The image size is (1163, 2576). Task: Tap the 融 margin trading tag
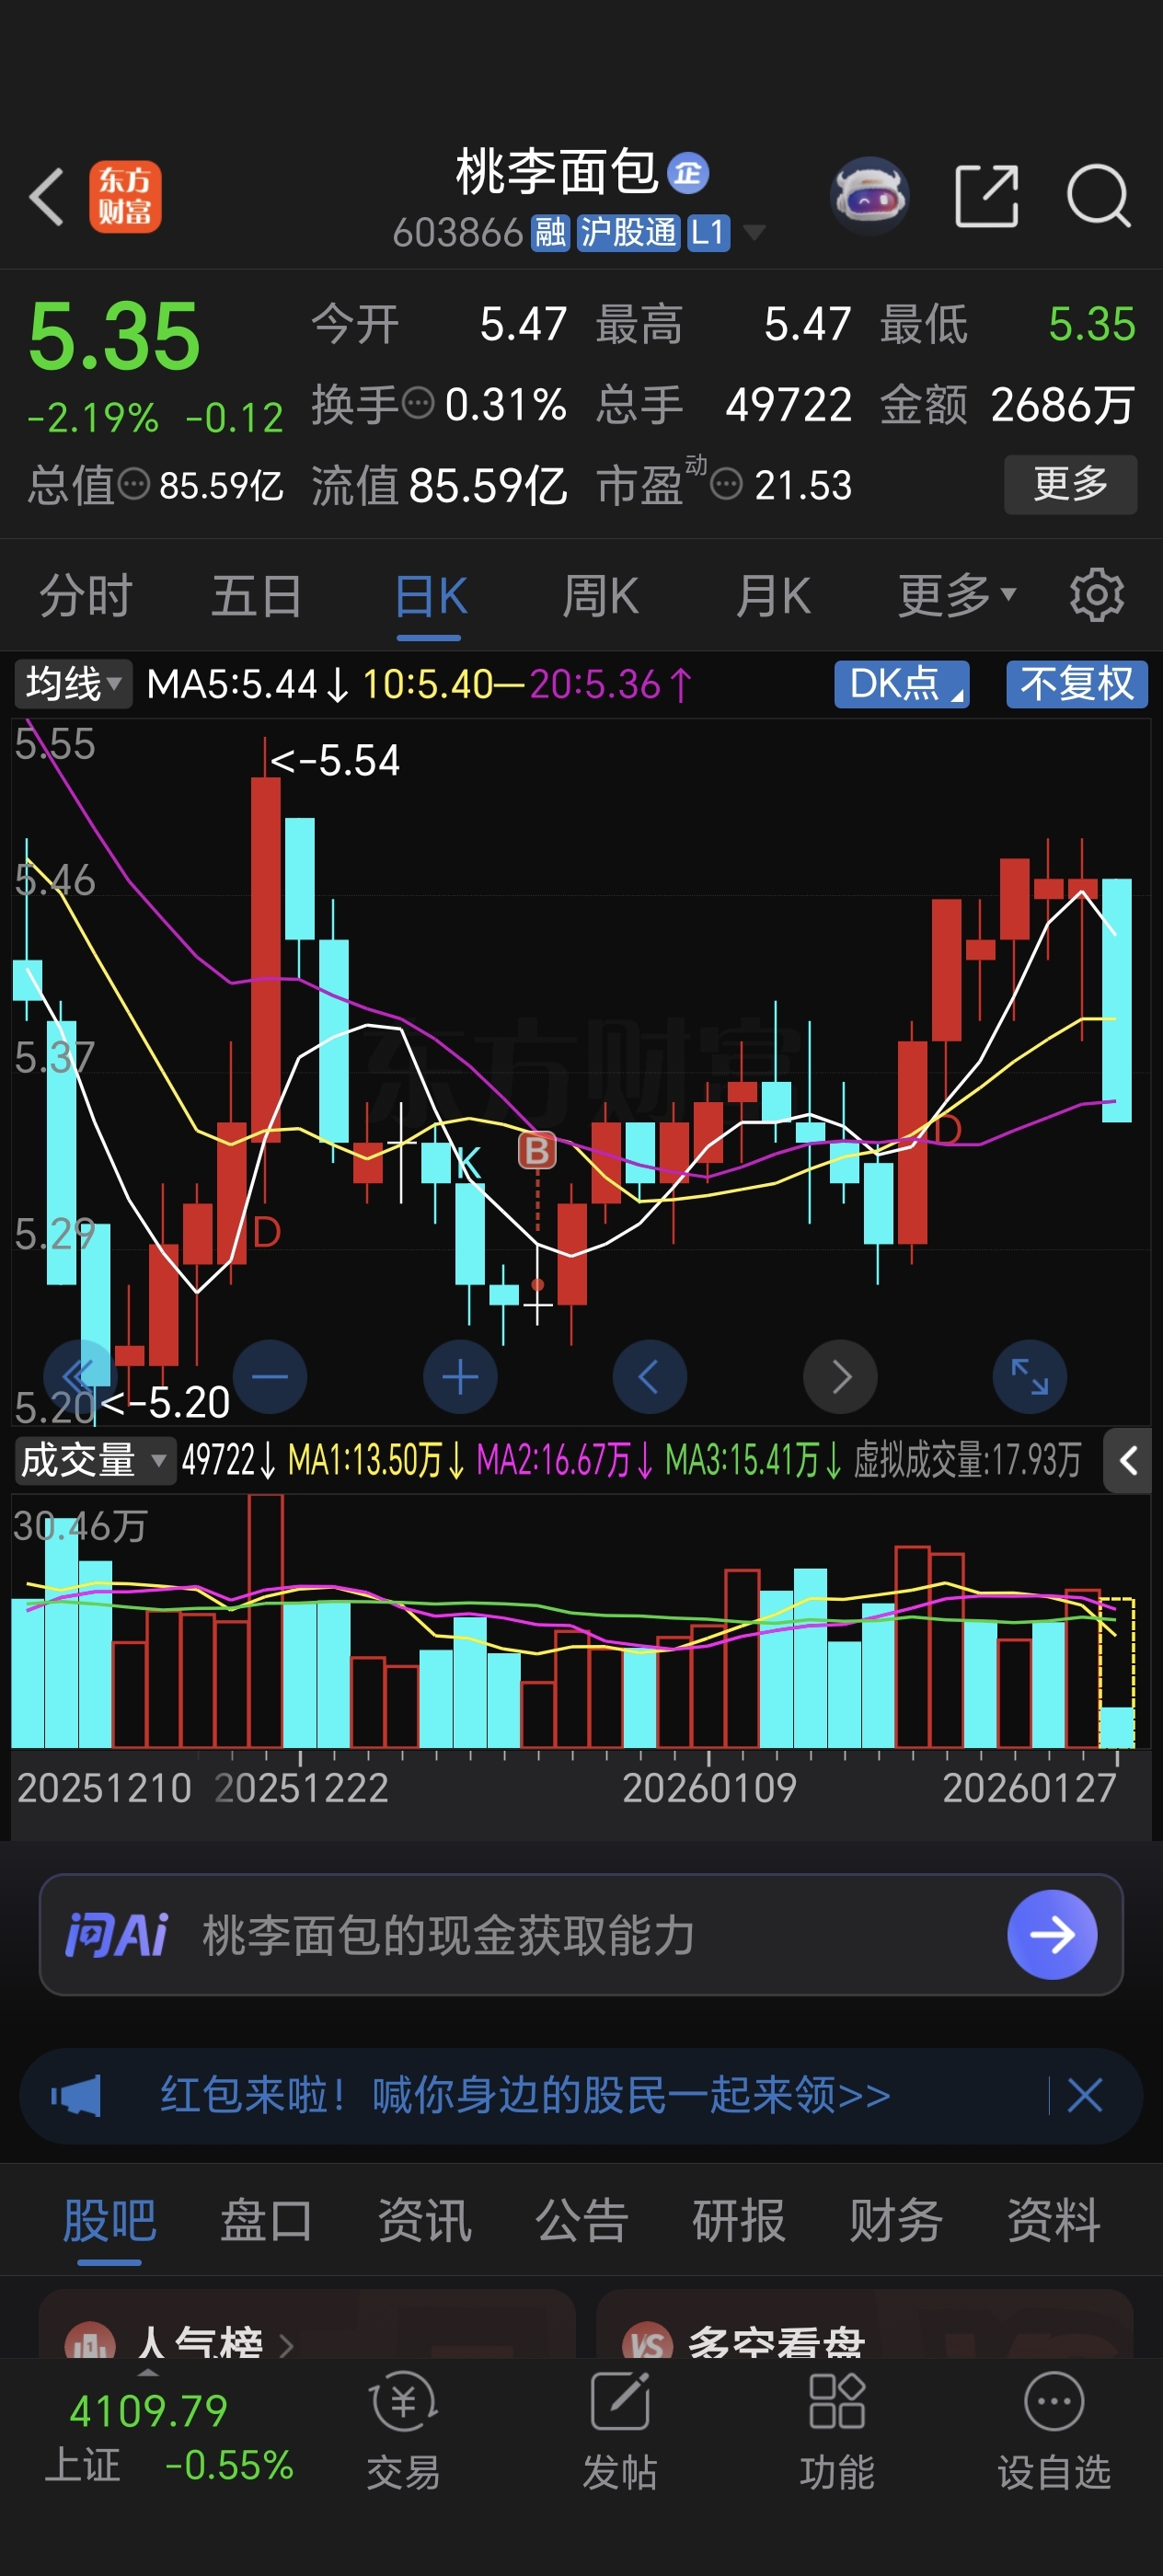coord(550,232)
